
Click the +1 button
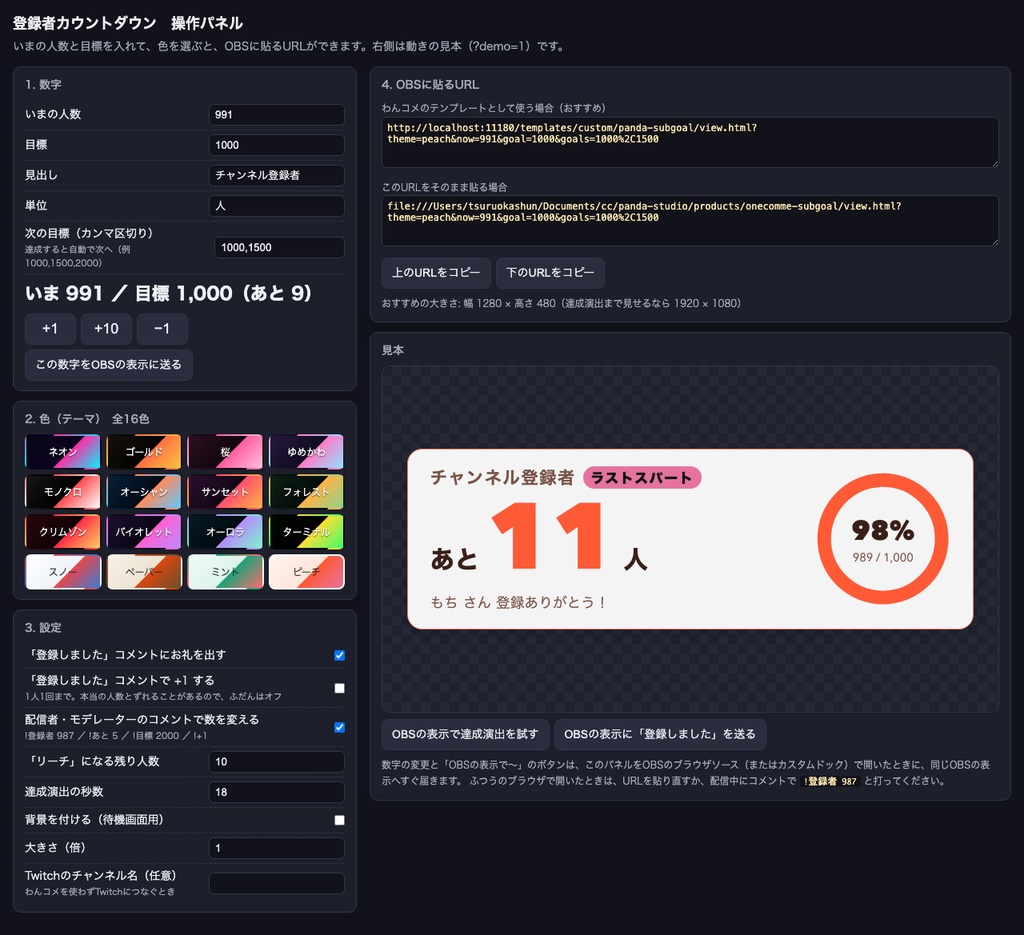pos(50,328)
